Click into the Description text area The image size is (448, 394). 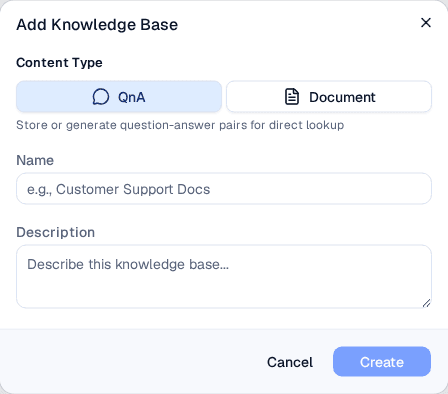tap(224, 277)
